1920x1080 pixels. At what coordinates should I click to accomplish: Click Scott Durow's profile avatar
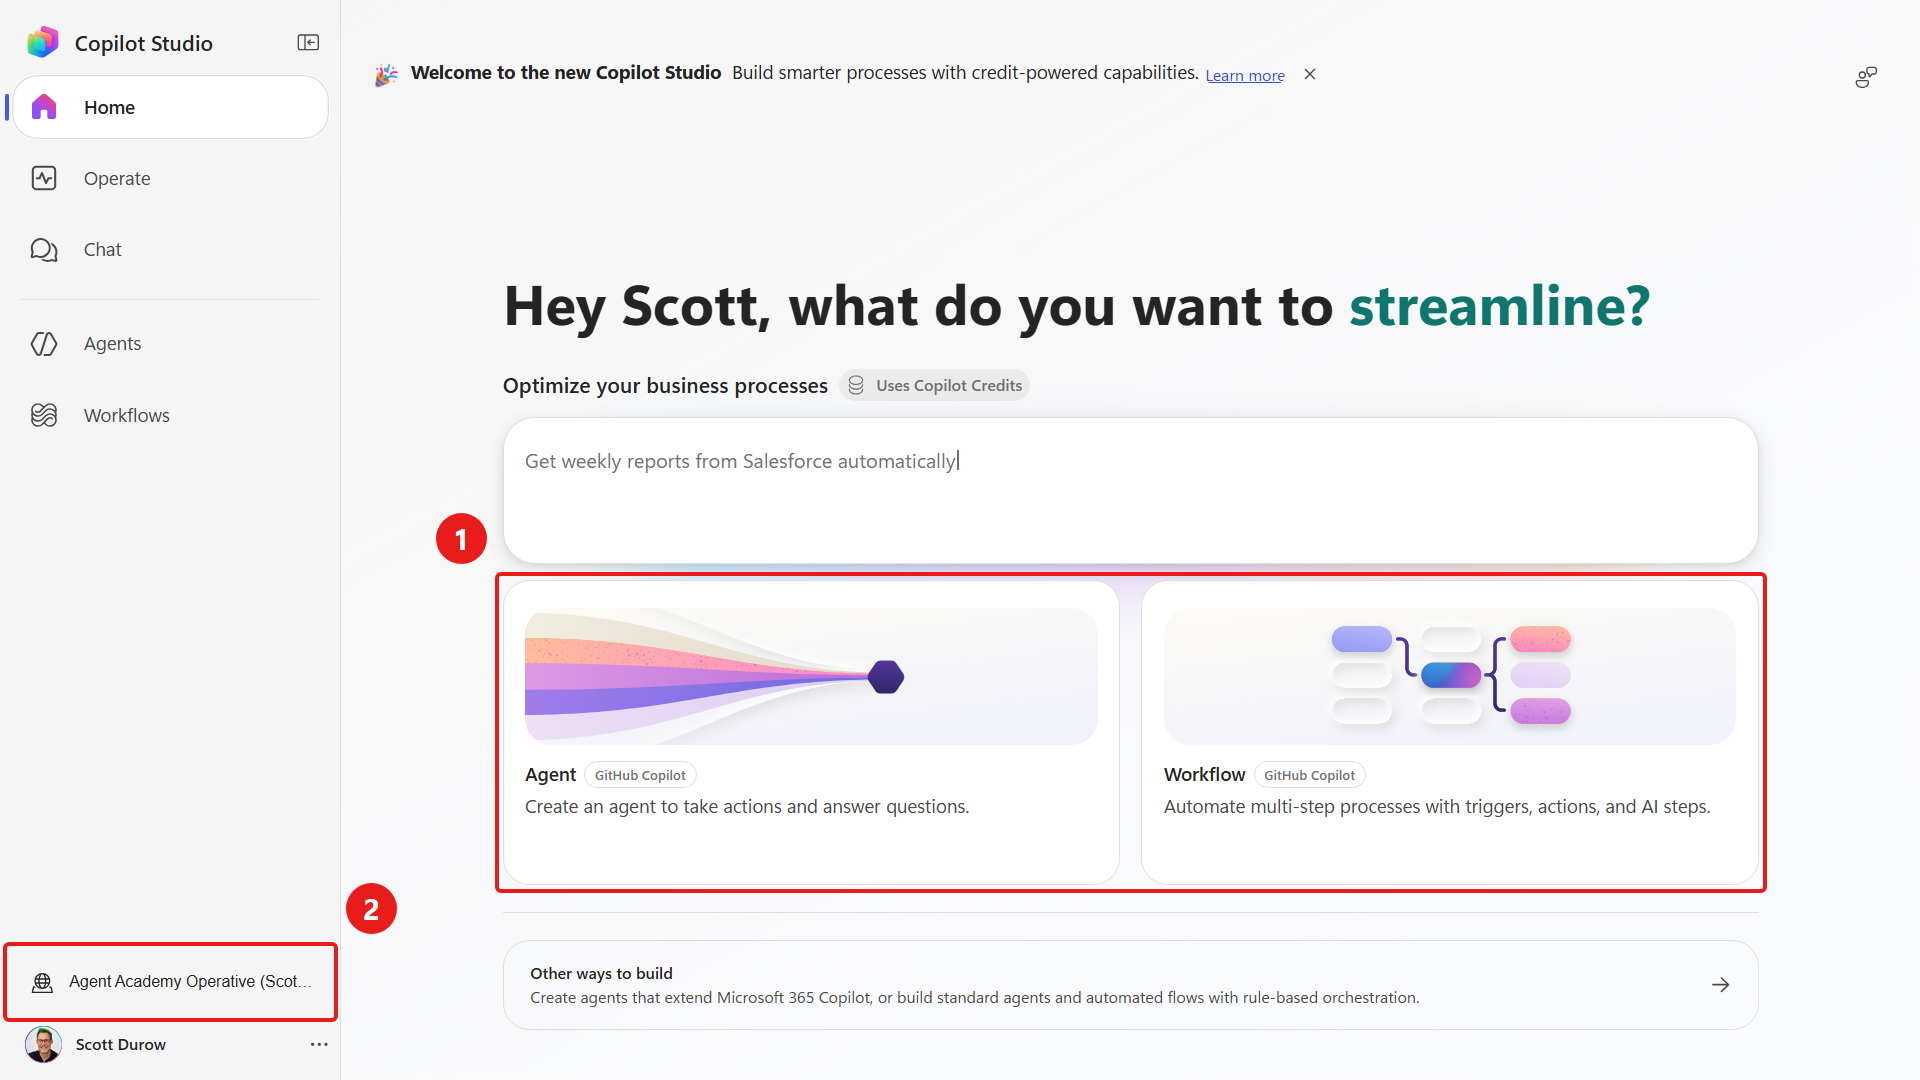(x=43, y=1044)
